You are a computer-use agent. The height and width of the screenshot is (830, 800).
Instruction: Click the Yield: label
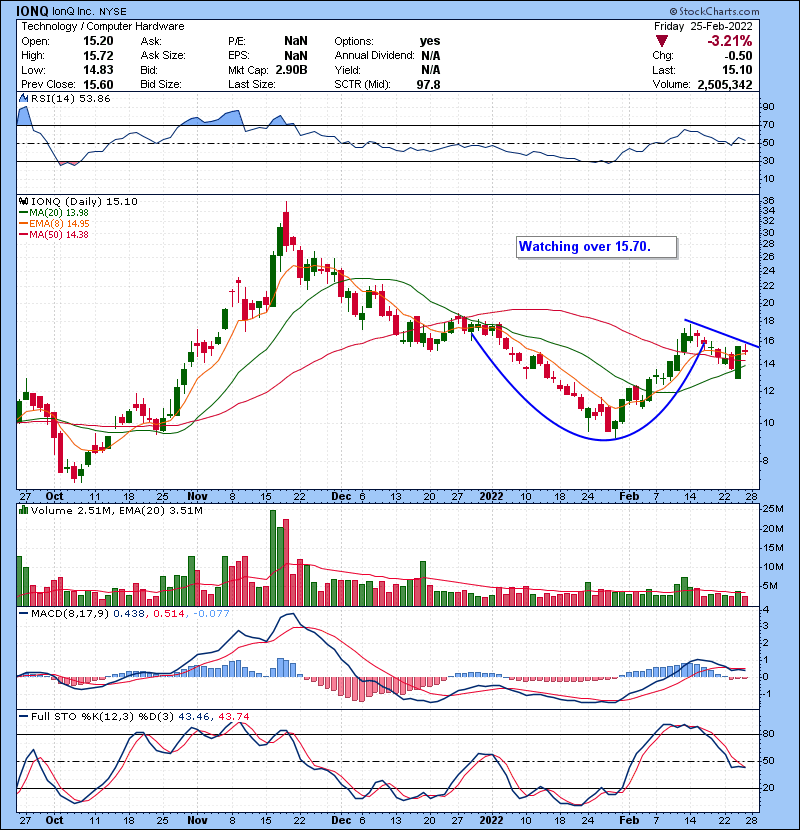347,70
